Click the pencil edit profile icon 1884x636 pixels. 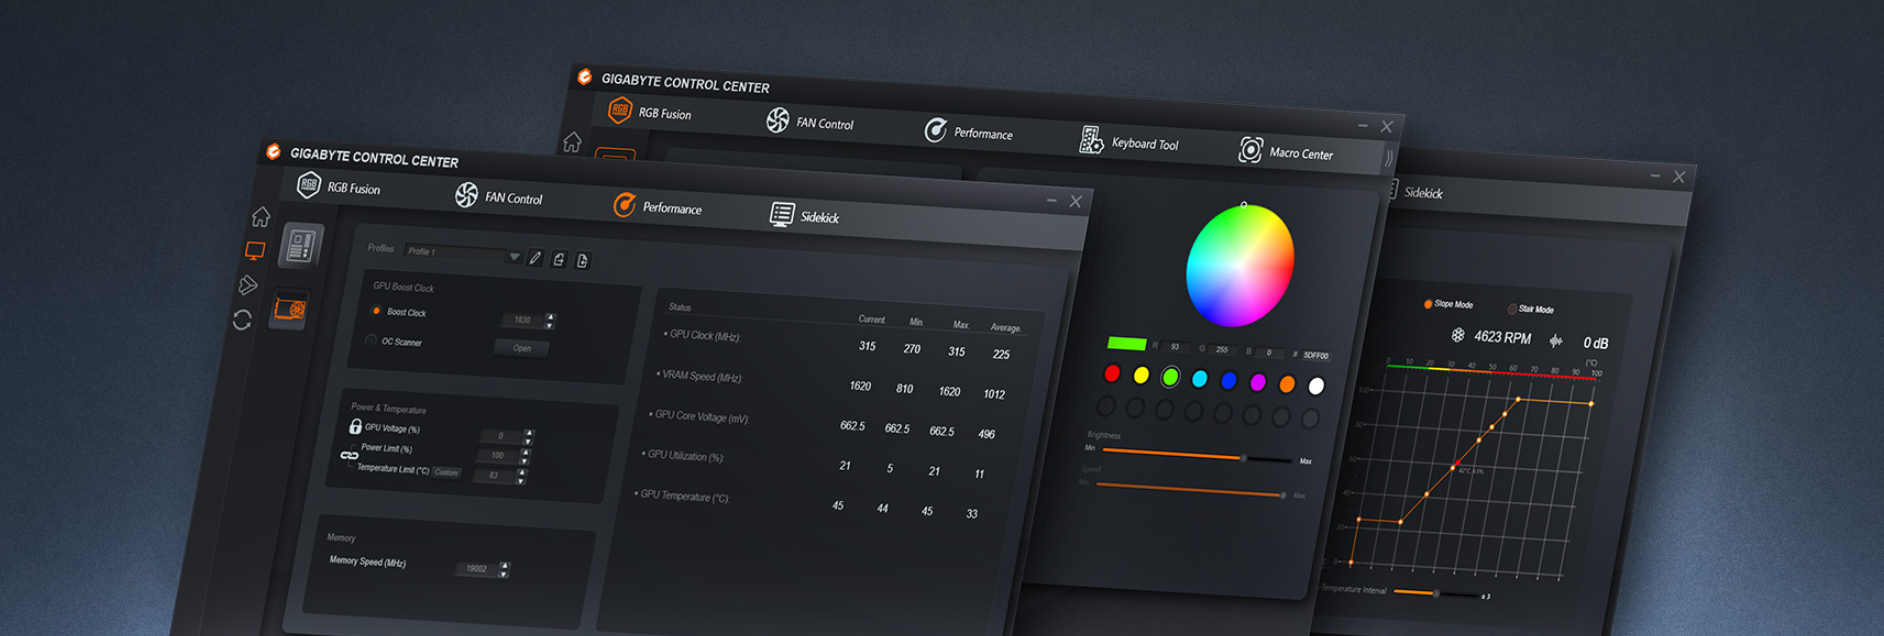pyautogui.click(x=536, y=259)
